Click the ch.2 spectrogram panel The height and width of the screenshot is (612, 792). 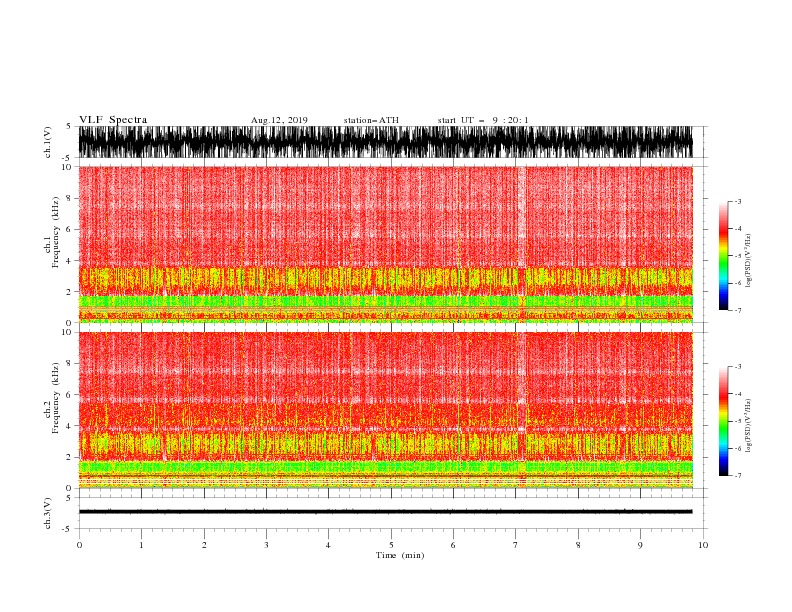pyautogui.click(x=385, y=410)
